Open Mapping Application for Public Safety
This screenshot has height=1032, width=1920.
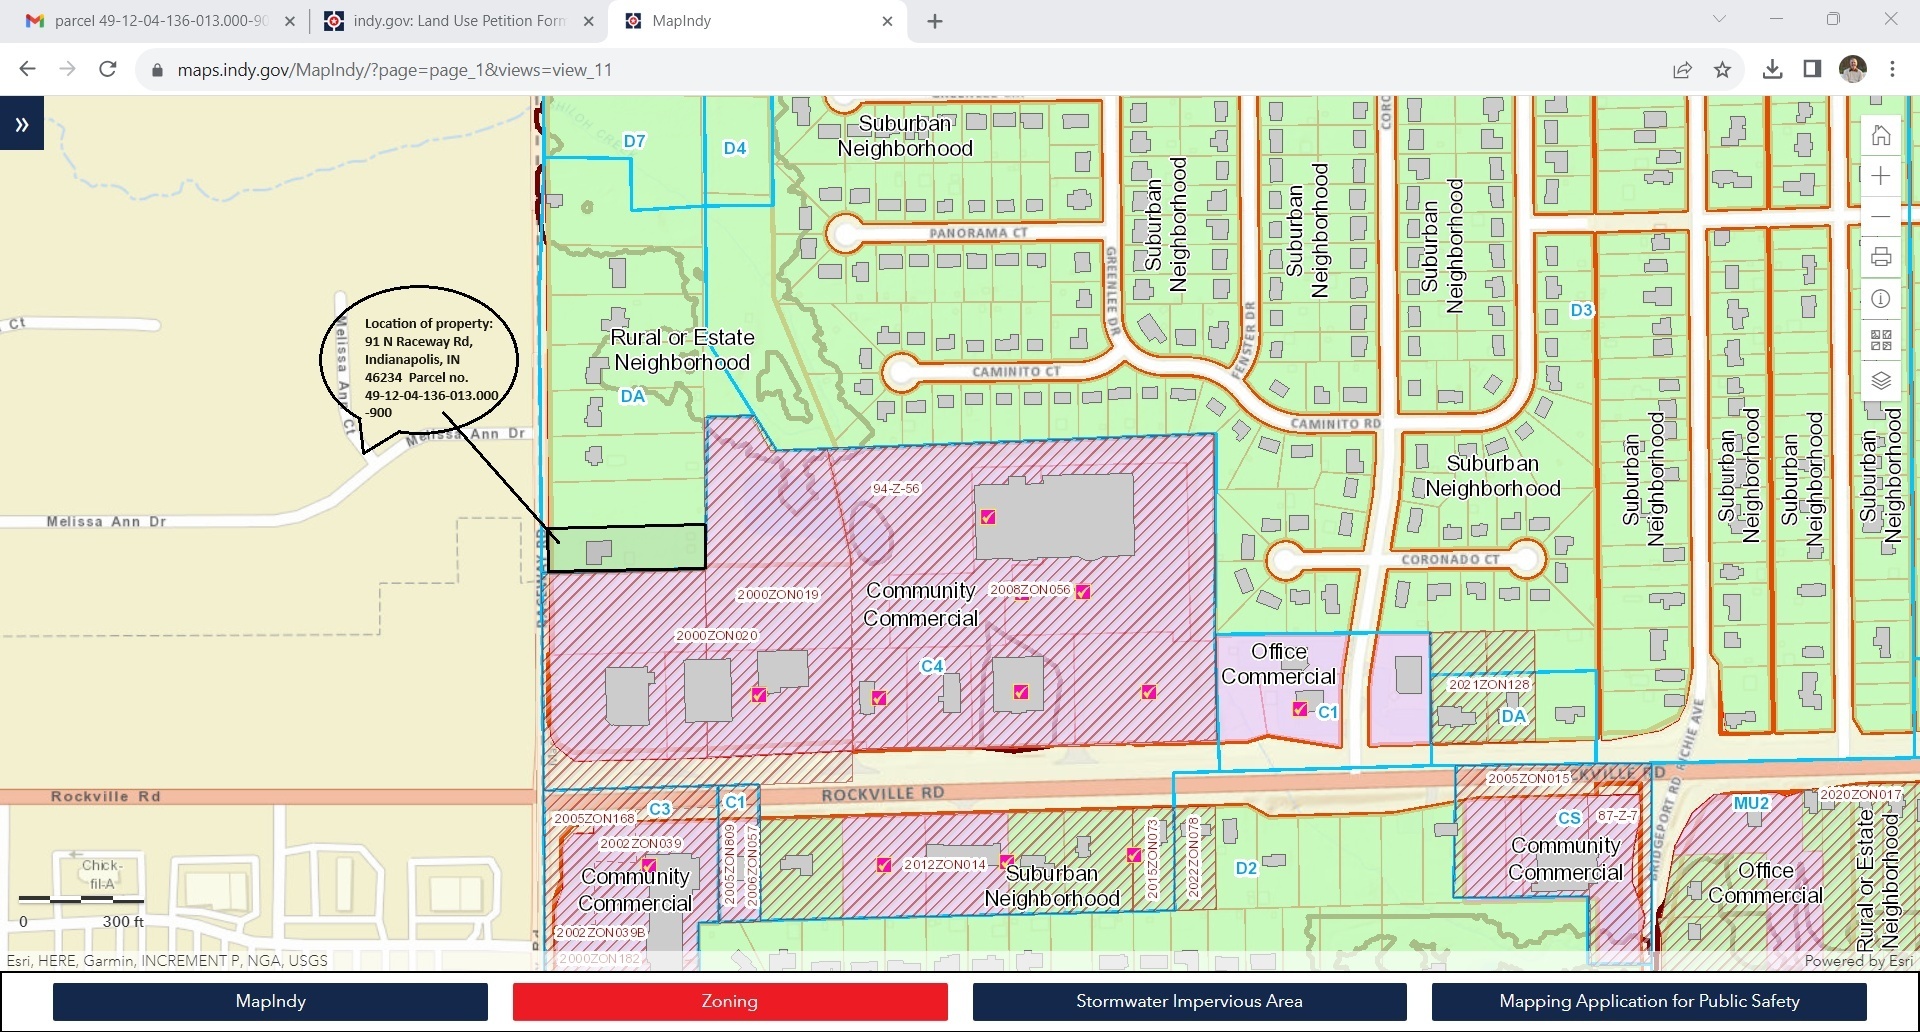coord(1649,1001)
